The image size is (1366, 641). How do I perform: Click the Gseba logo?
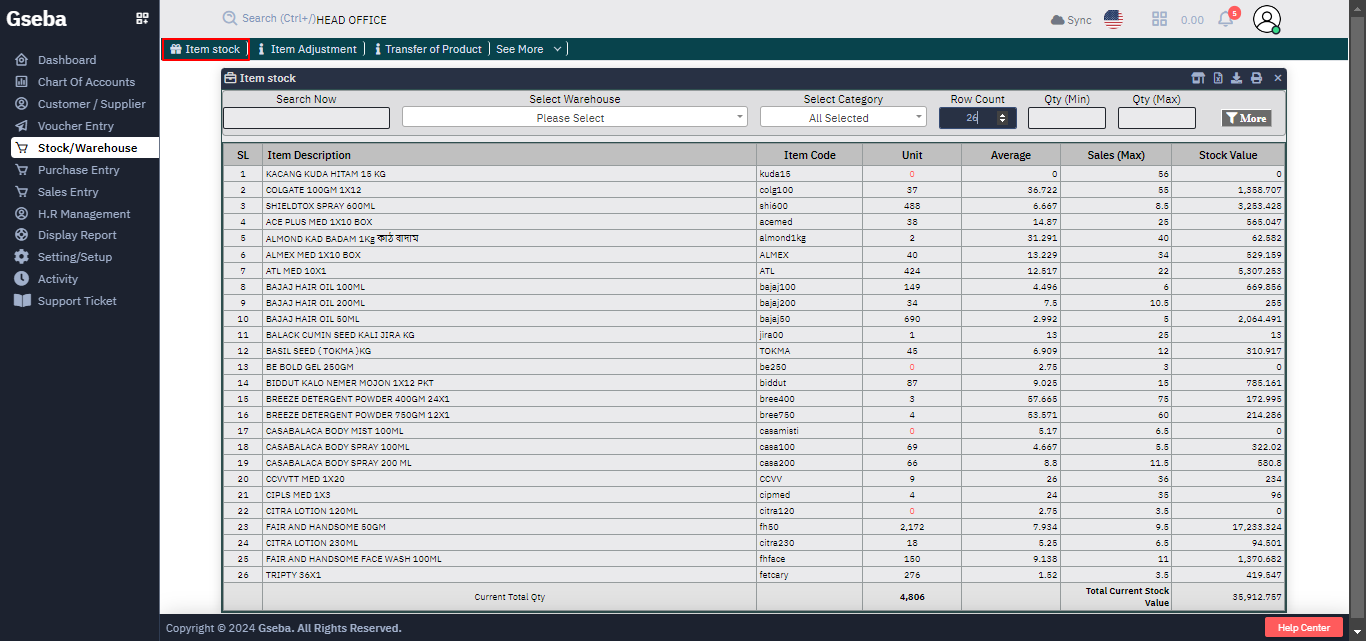tap(36, 18)
